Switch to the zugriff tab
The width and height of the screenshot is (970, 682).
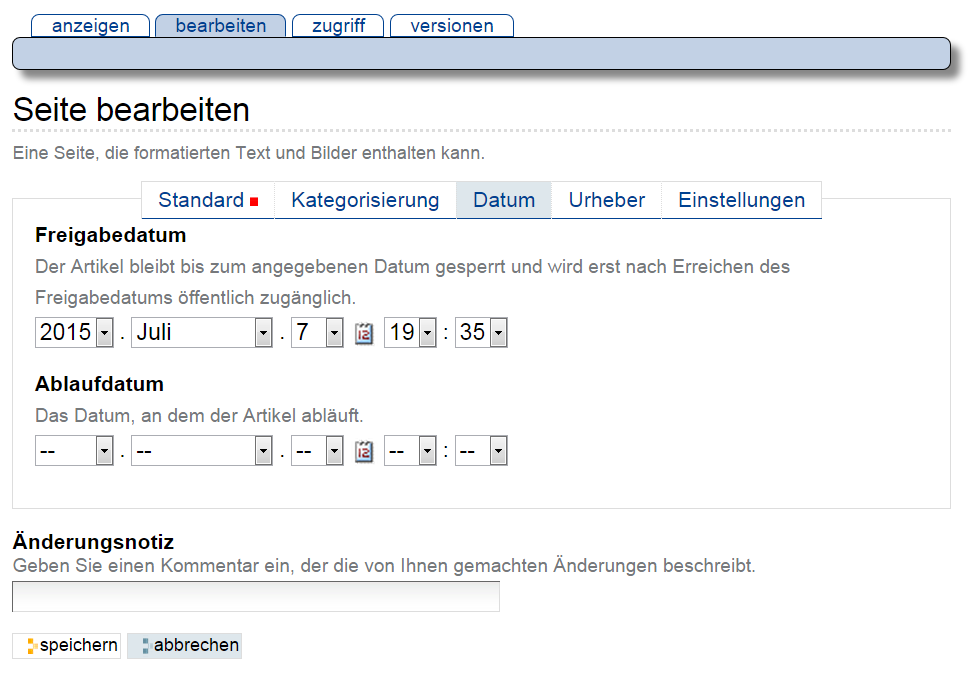[x=338, y=26]
